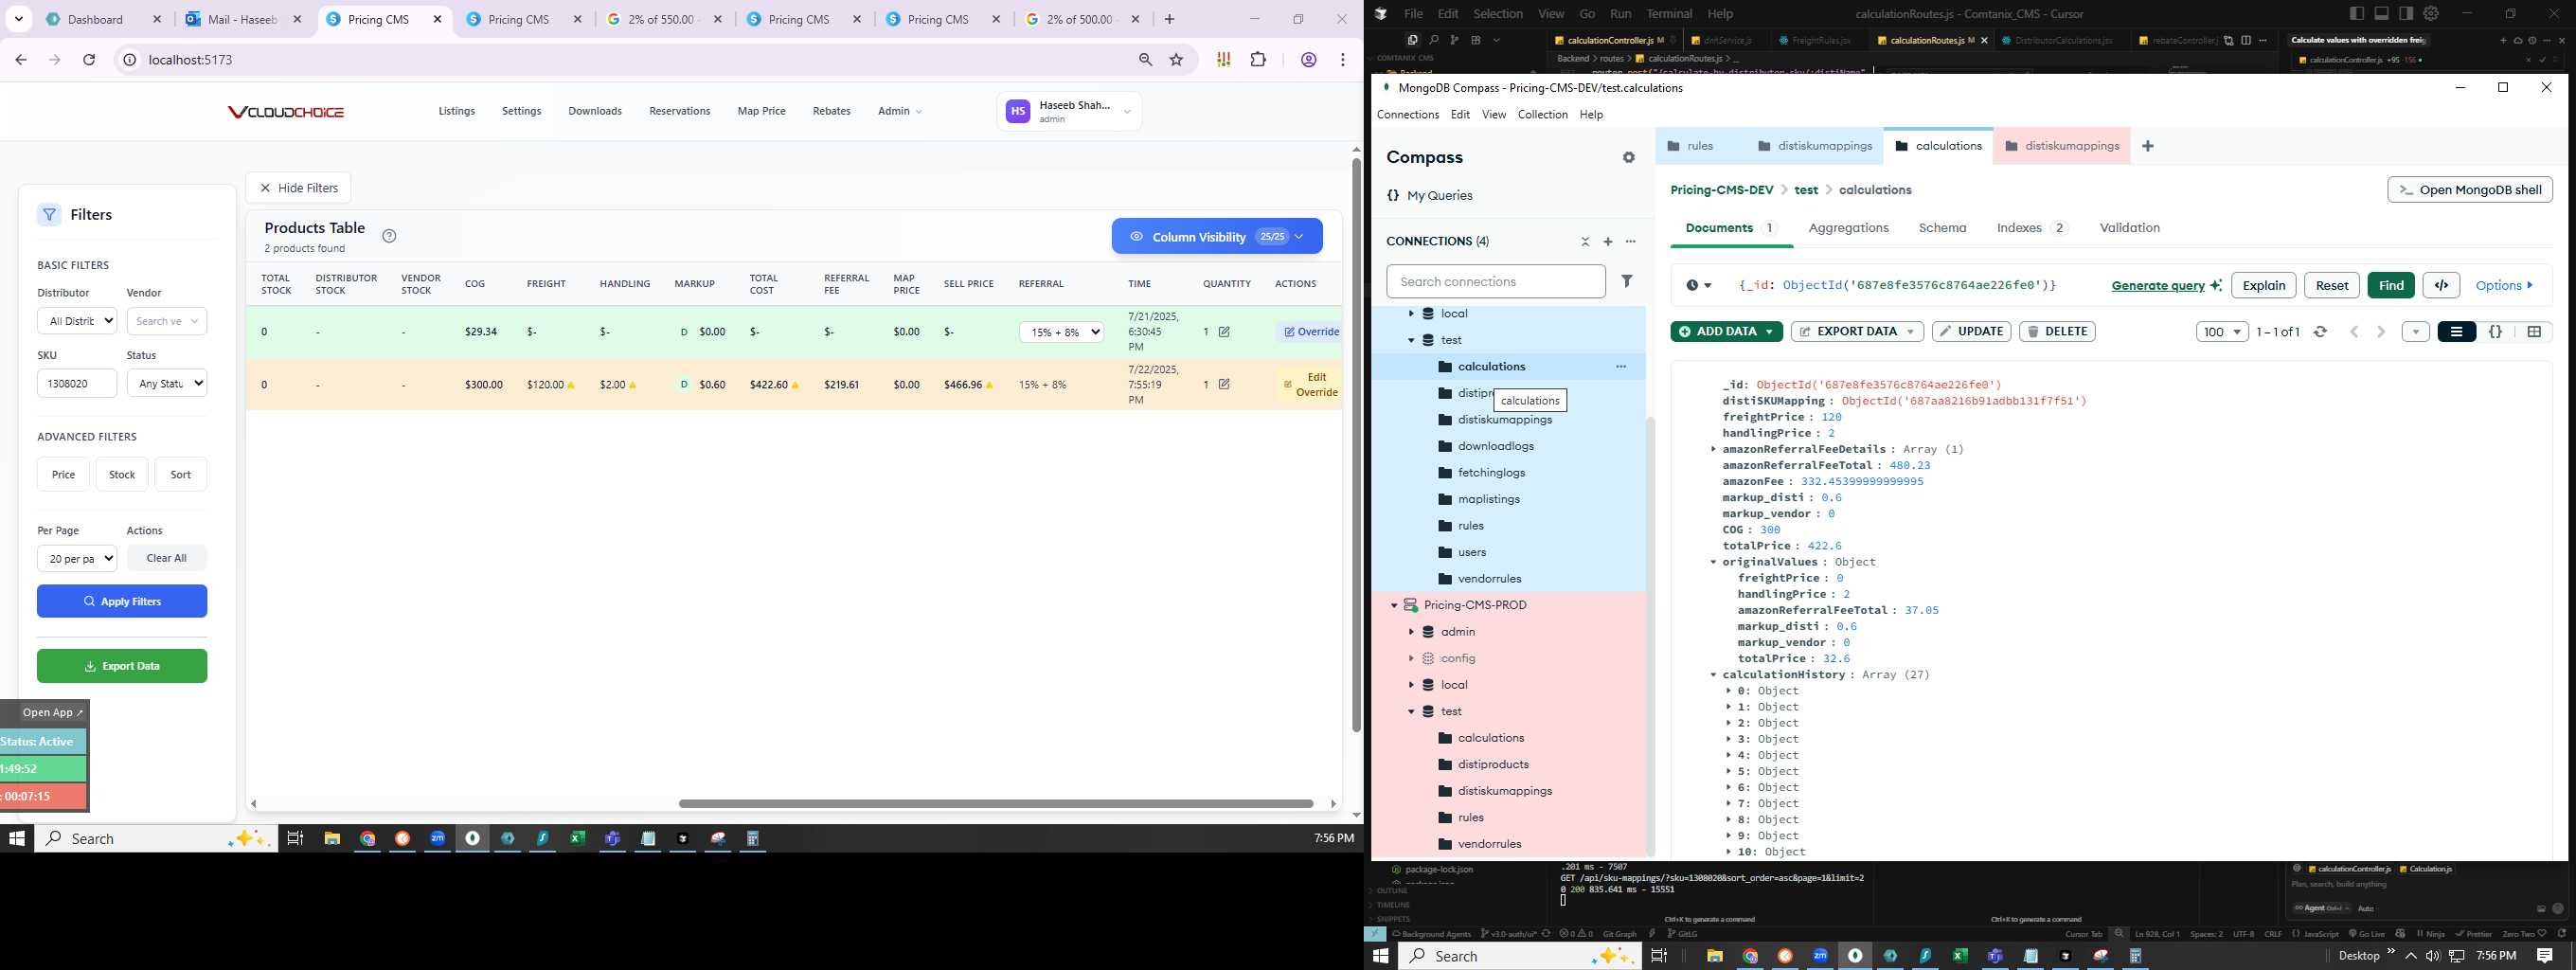Open the Validation tab in Compass
2576x970 pixels.
pyautogui.click(x=2129, y=228)
